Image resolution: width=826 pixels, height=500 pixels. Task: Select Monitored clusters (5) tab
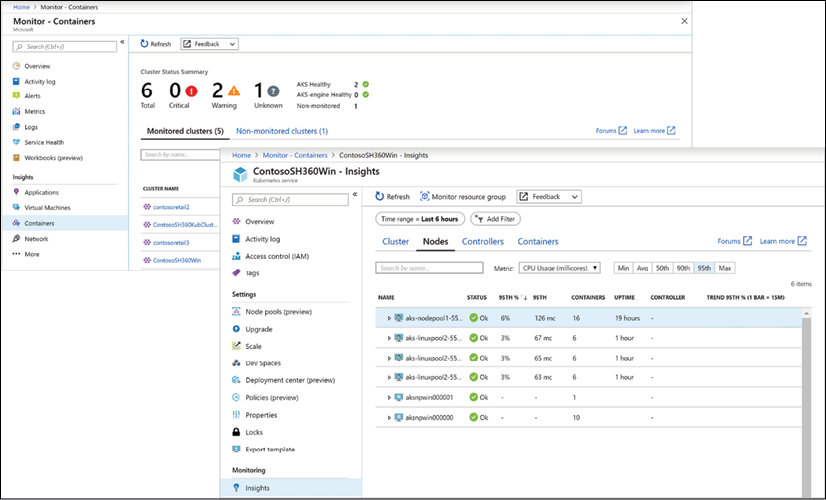[185, 131]
